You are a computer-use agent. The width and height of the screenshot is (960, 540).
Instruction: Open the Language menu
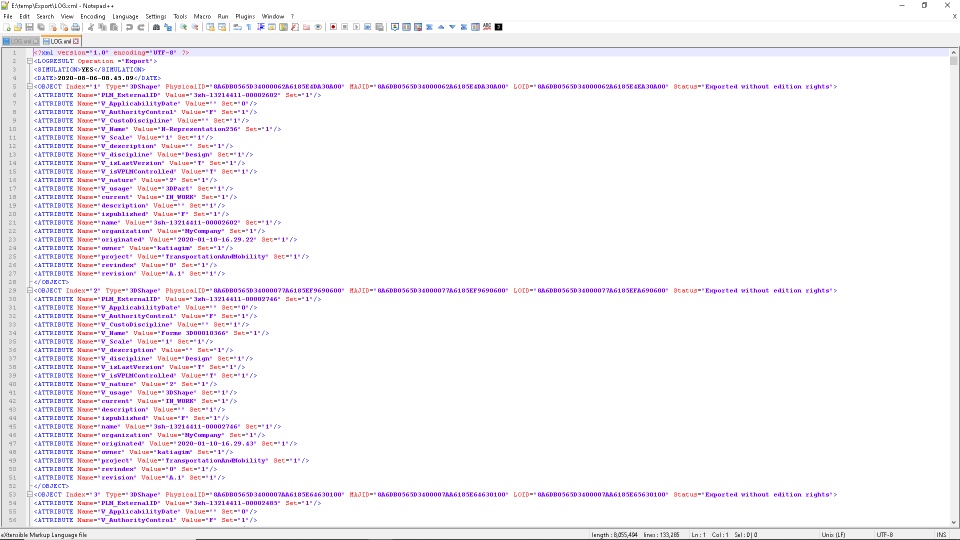coord(126,17)
